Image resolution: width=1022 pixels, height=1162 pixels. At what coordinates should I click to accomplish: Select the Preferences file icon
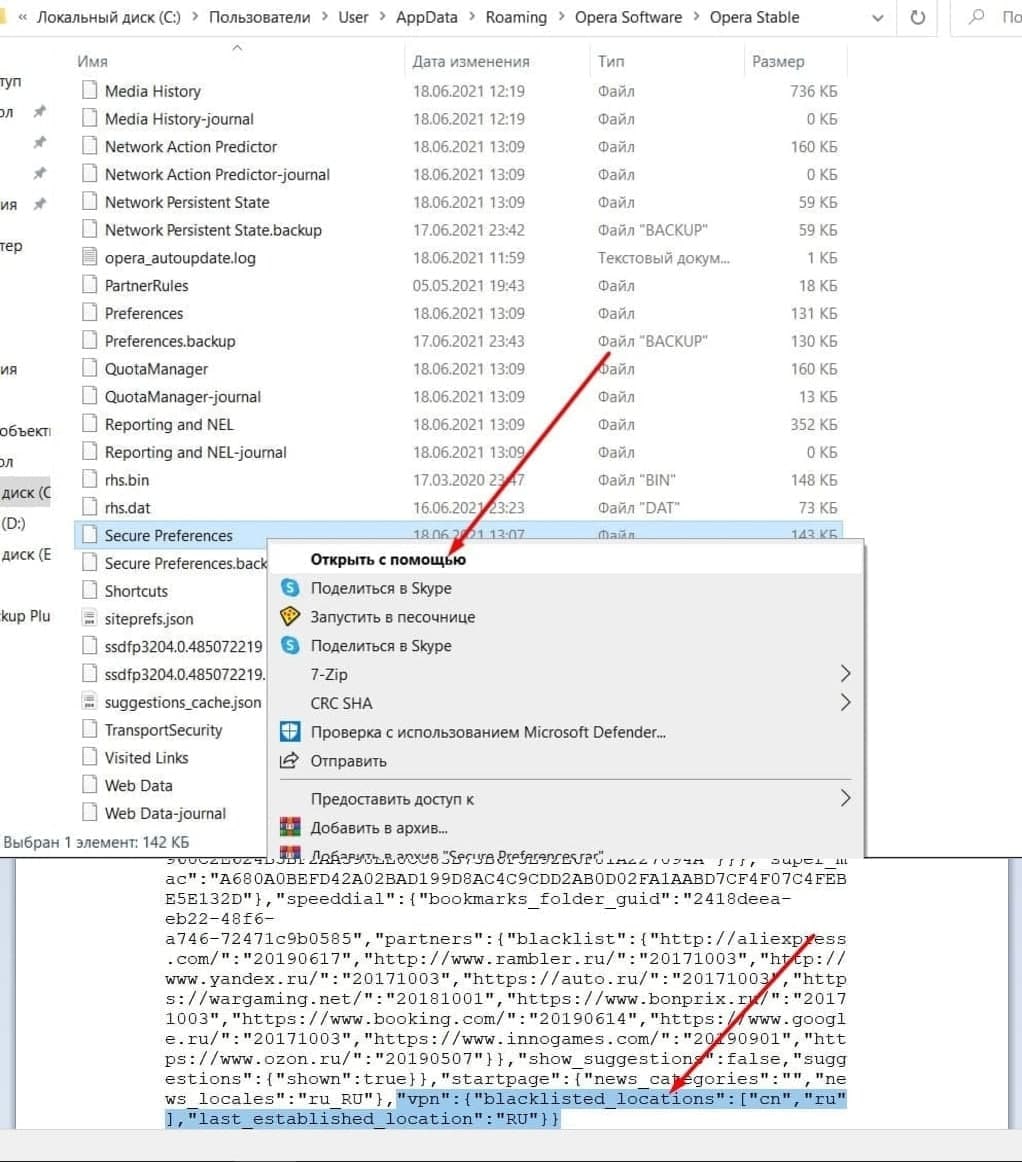click(90, 313)
